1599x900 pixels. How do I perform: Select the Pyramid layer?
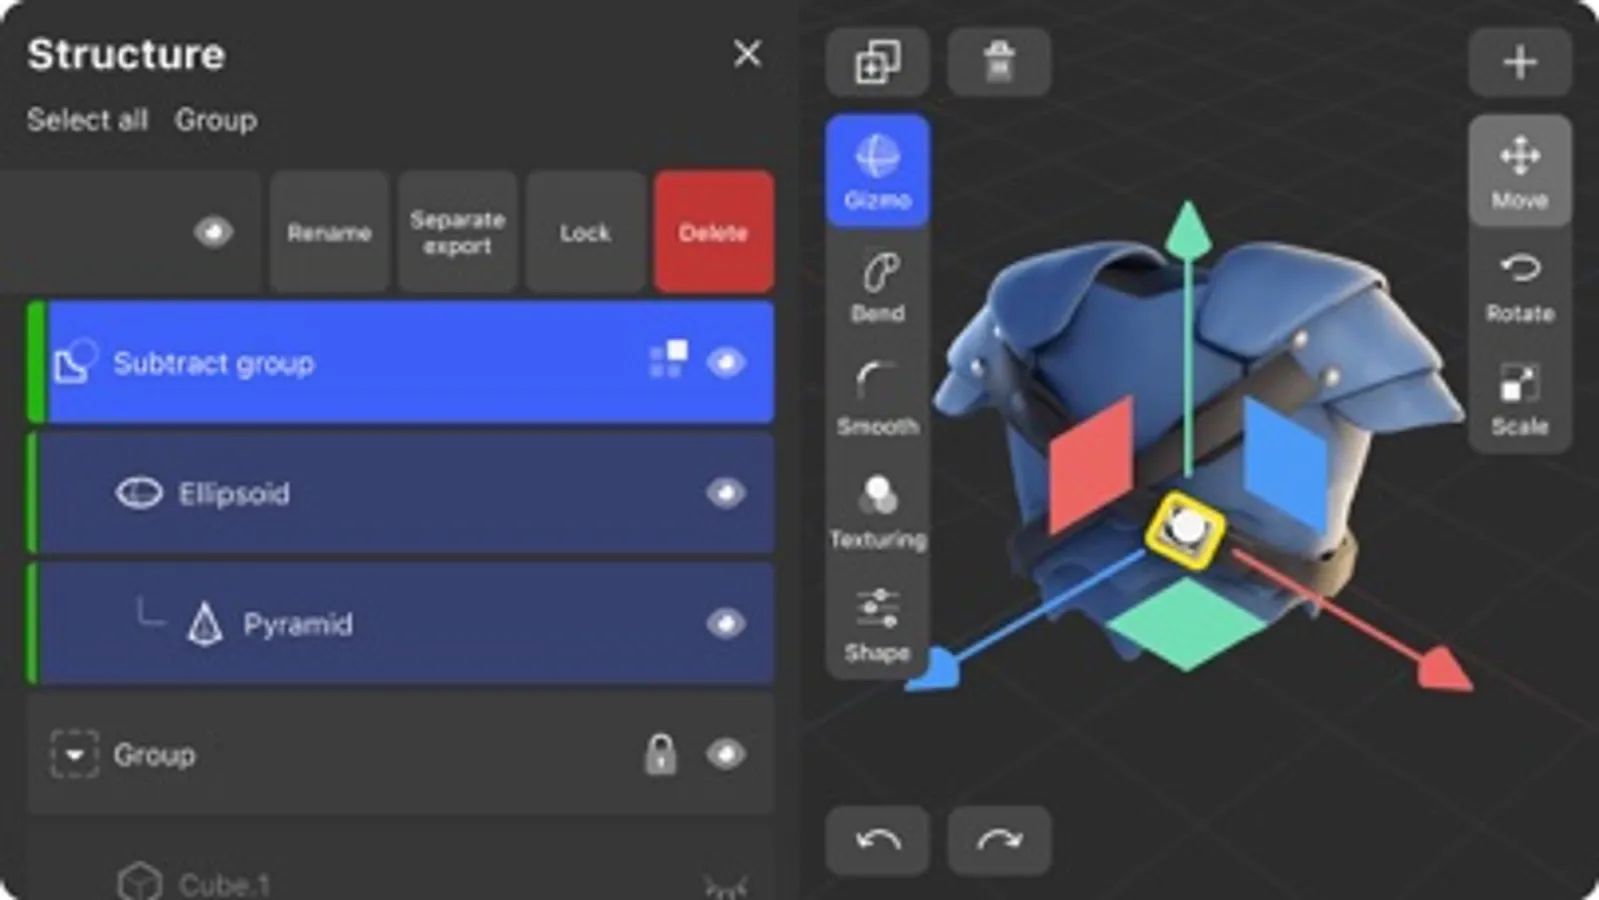[401, 624]
